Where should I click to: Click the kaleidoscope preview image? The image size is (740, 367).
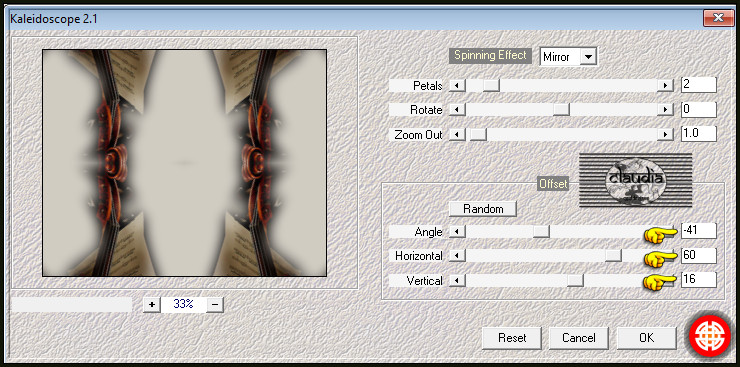185,163
